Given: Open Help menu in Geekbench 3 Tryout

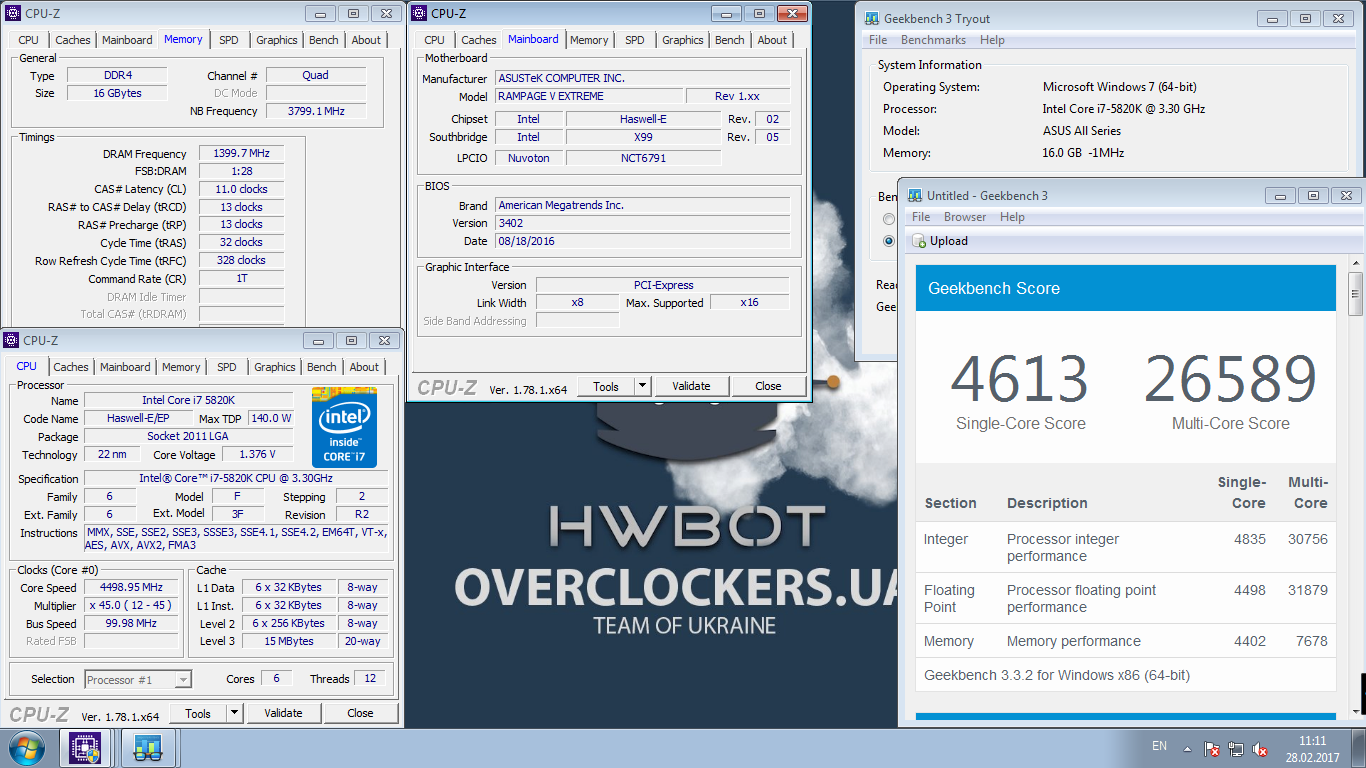Looking at the screenshot, I should click(992, 40).
